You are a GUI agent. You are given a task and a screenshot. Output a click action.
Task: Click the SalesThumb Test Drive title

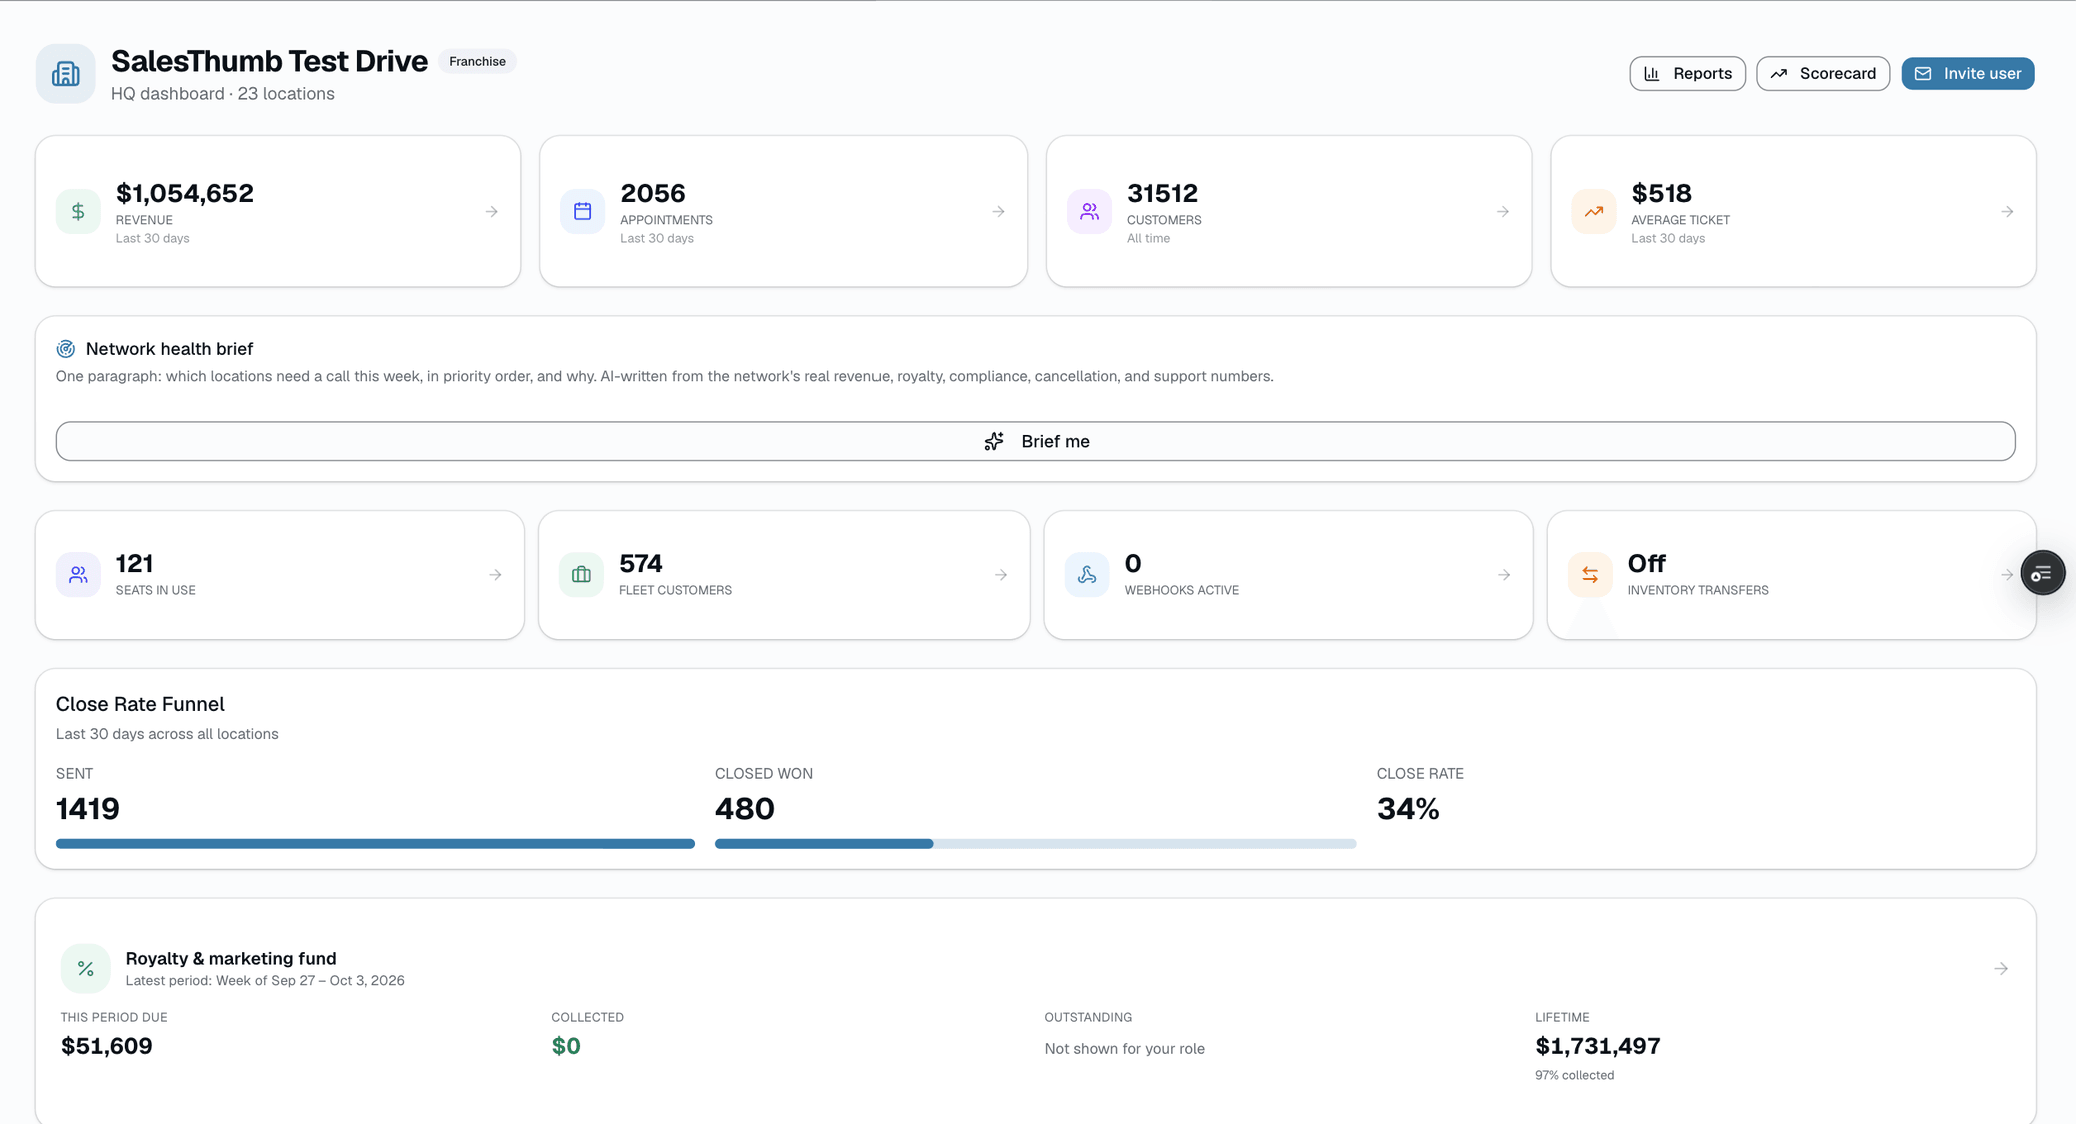[x=269, y=62]
